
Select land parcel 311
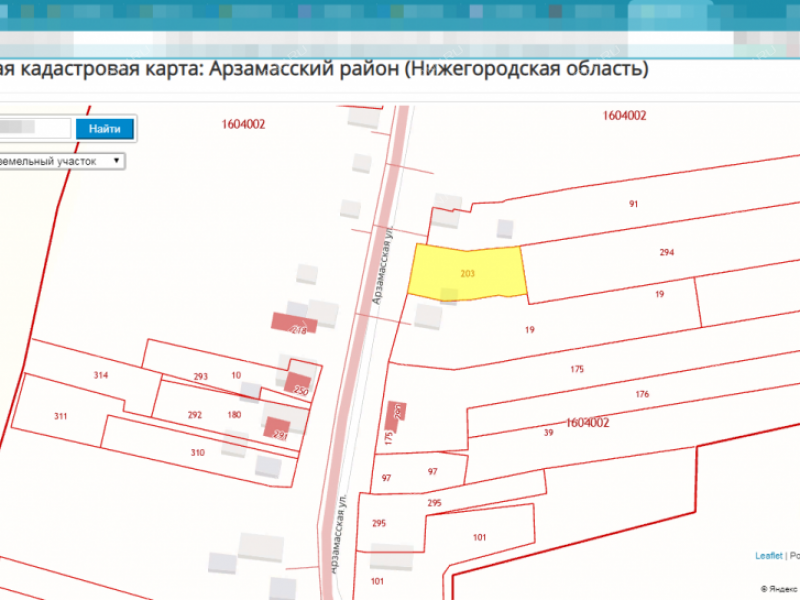60,414
